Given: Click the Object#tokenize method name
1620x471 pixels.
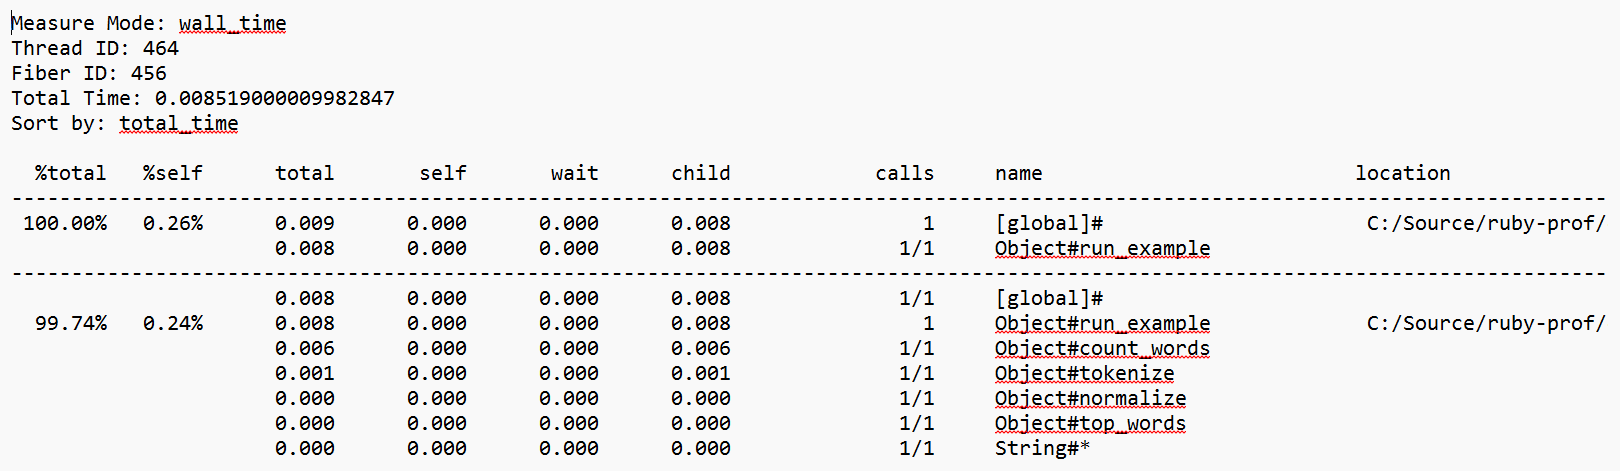Looking at the screenshot, I should click(1084, 373).
